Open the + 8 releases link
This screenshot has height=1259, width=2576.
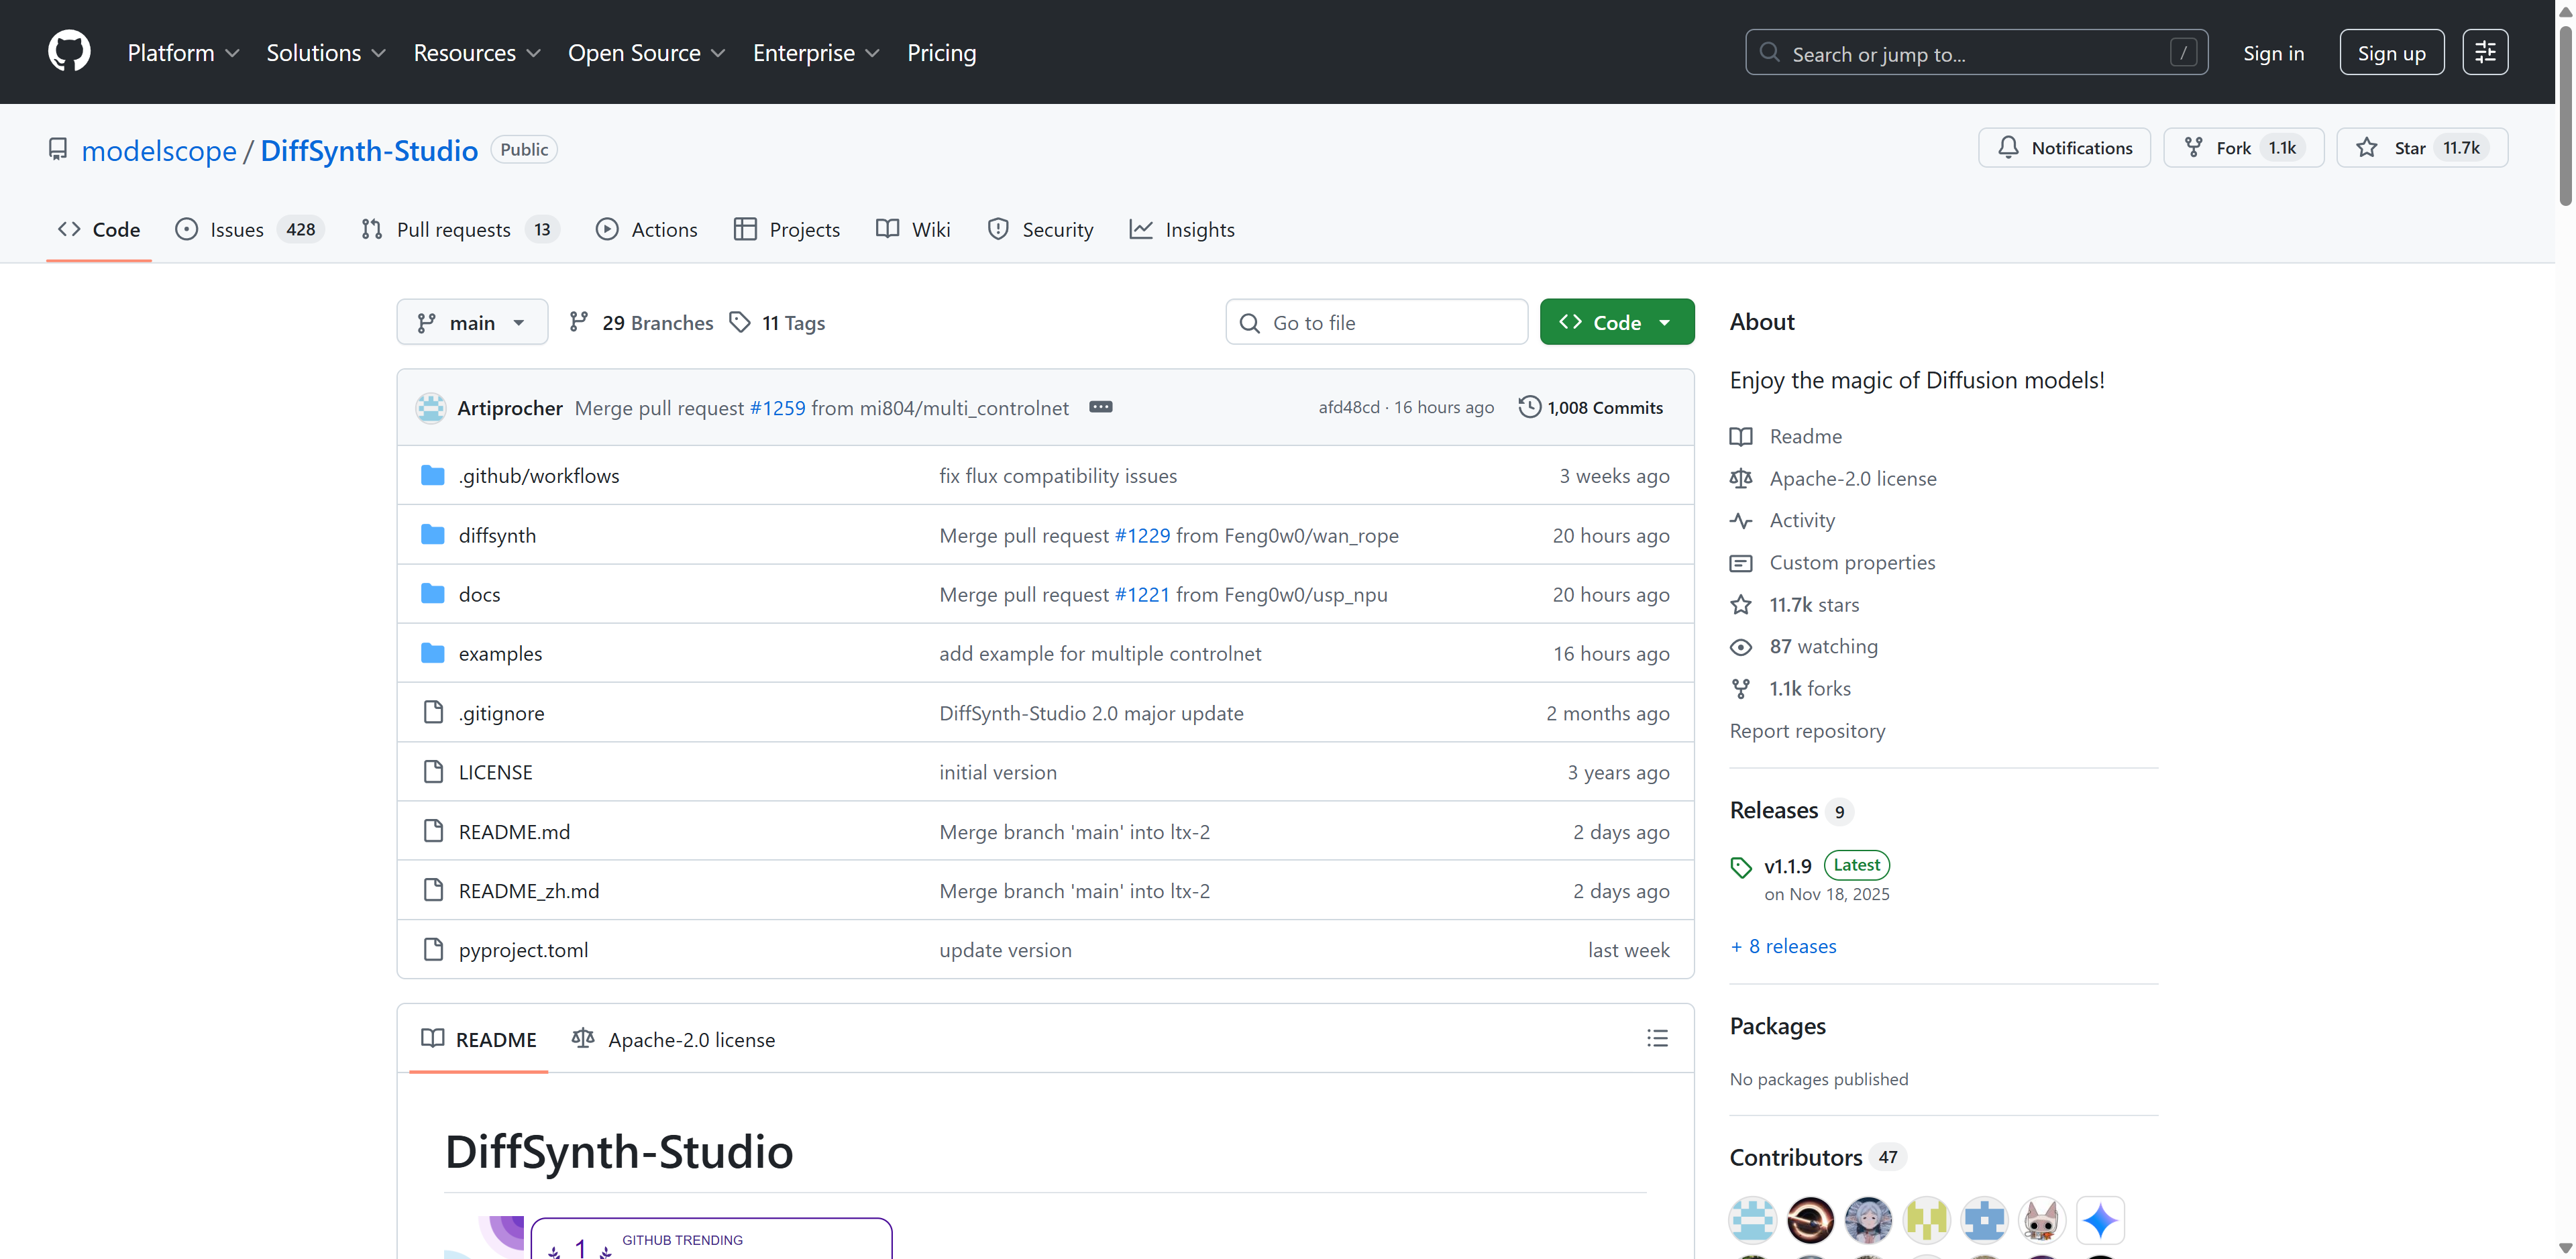point(1783,946)
